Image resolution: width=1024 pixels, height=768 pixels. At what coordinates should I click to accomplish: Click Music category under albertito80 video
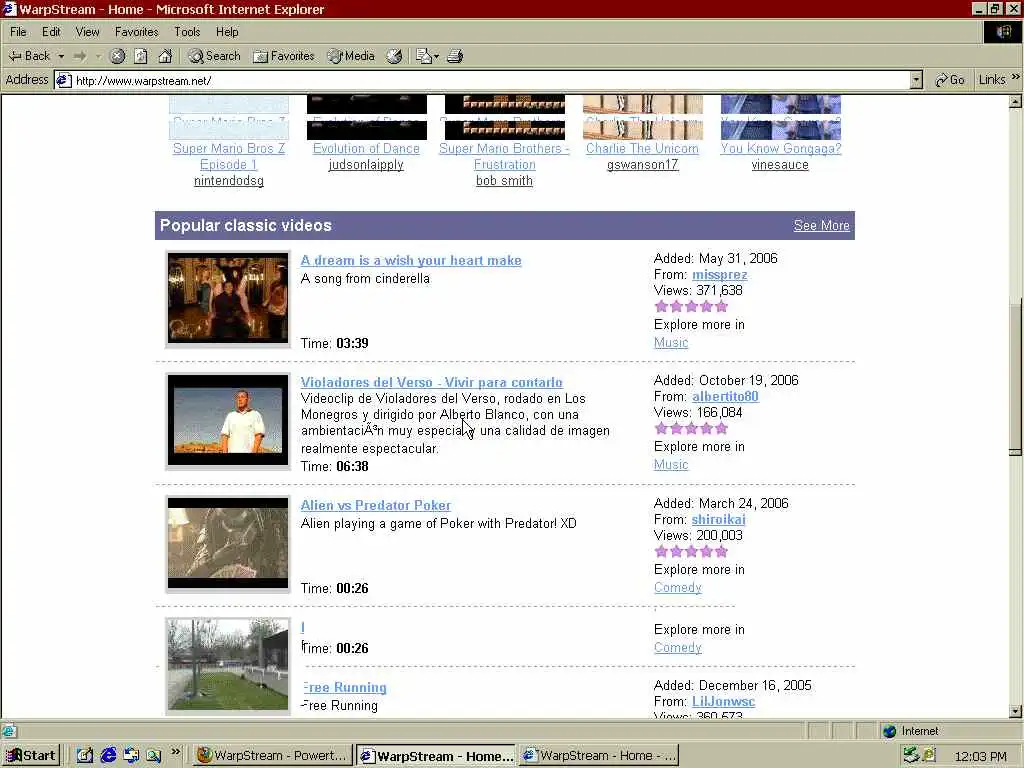(x=671, y=465)
